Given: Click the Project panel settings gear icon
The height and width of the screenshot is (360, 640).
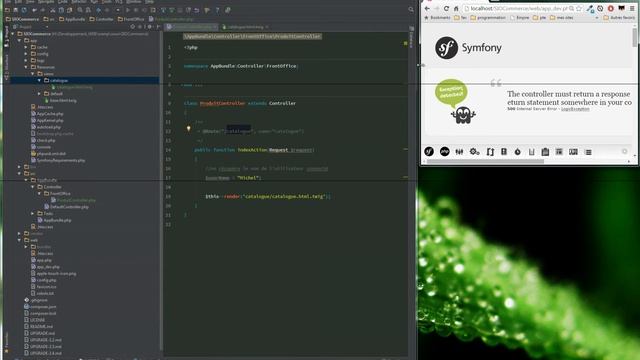Looking at the screenshot, I should tap(149, 27).
